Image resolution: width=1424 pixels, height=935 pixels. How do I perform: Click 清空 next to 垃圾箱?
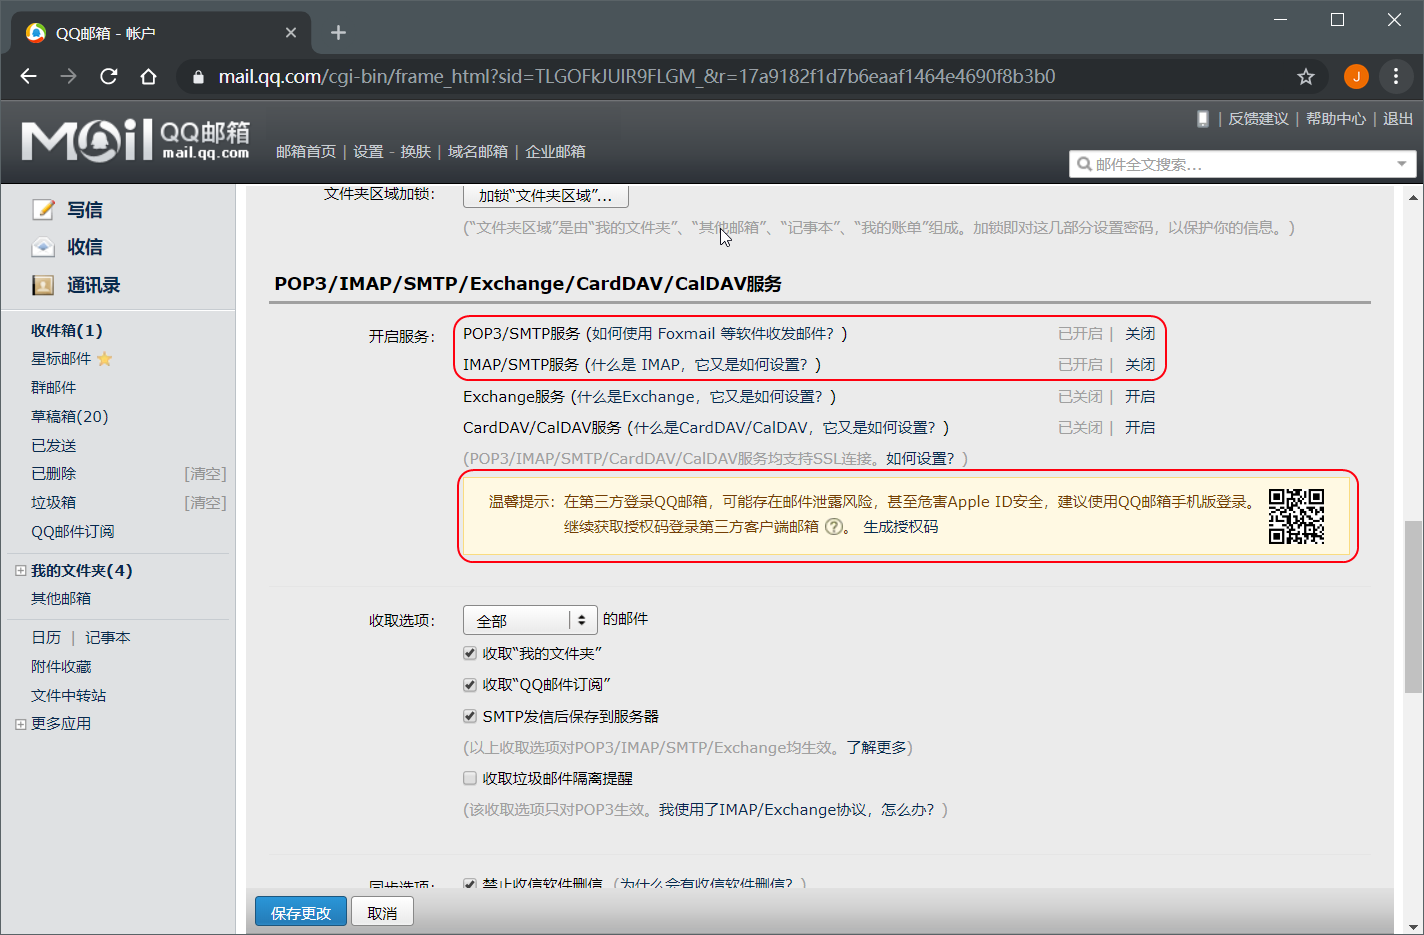pos(206,502)
